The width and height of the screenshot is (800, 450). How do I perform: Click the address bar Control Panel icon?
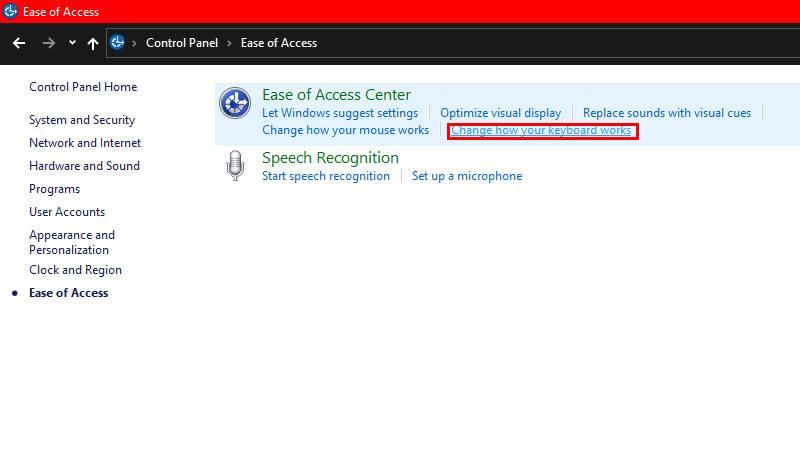(x=117, y=42)
